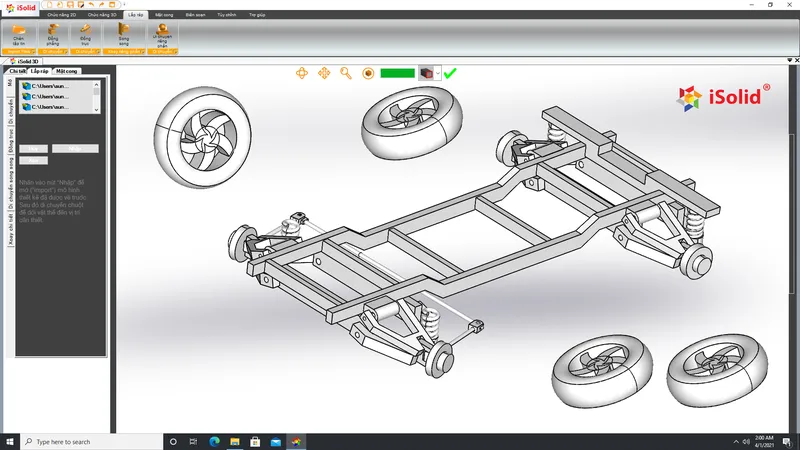The height and width of the screenshot is (450, 800).
Task: Click the Chèn tập tin ribbon icon
Action: [x=18, y=35]
